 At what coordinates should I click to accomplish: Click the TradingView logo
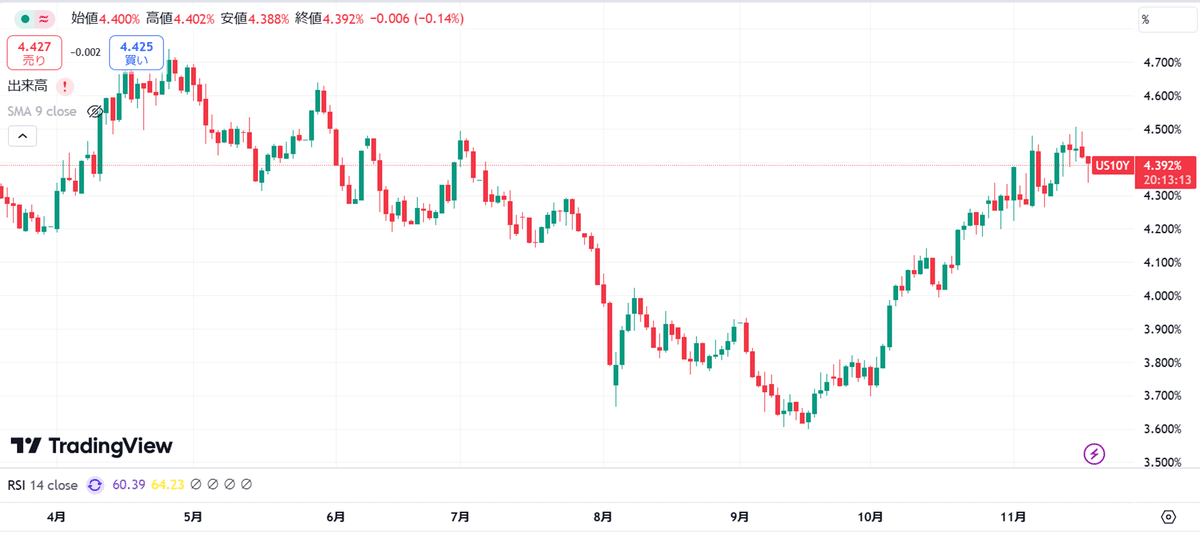(x=92, y=446)
